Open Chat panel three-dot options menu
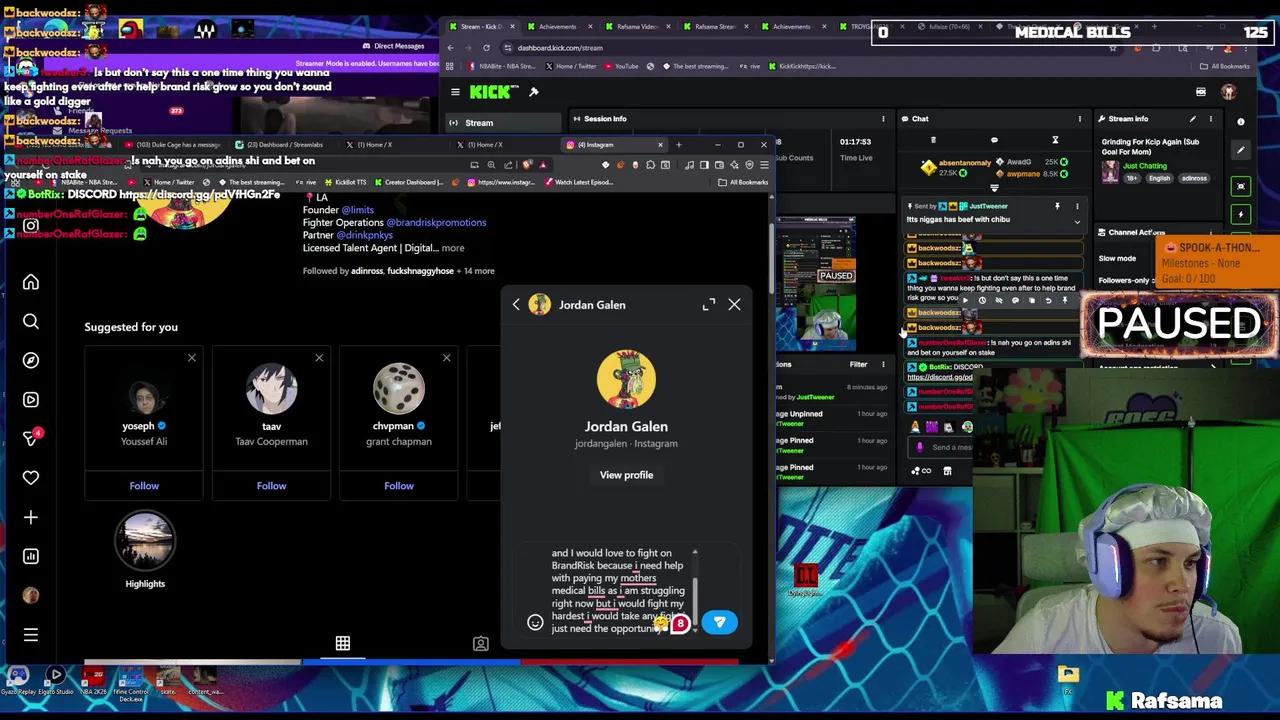 1079,119
